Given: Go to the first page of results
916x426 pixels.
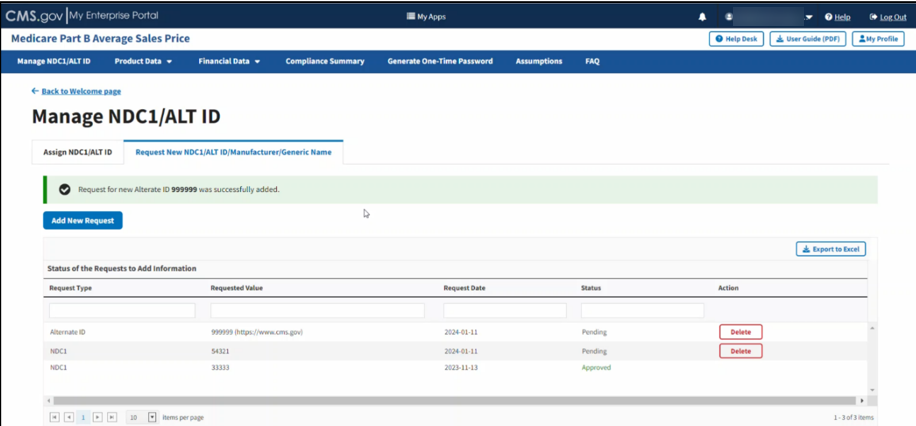Looking at the screenshot, I should tap(54, 417).
